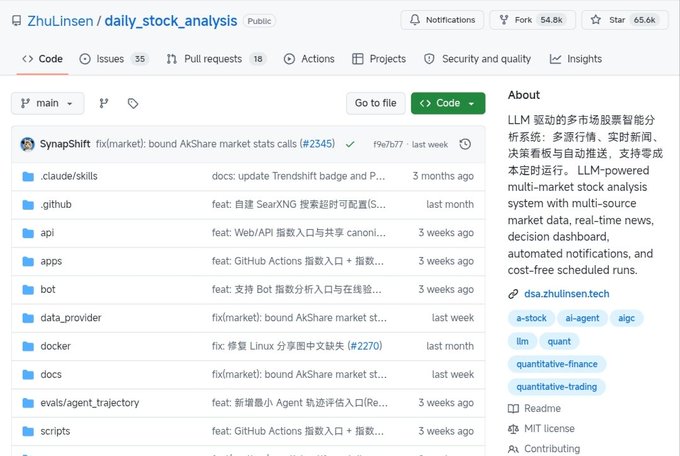Switch to the Actions tab
Viewport: 680px width, 456px height.
tap(309, 59)
